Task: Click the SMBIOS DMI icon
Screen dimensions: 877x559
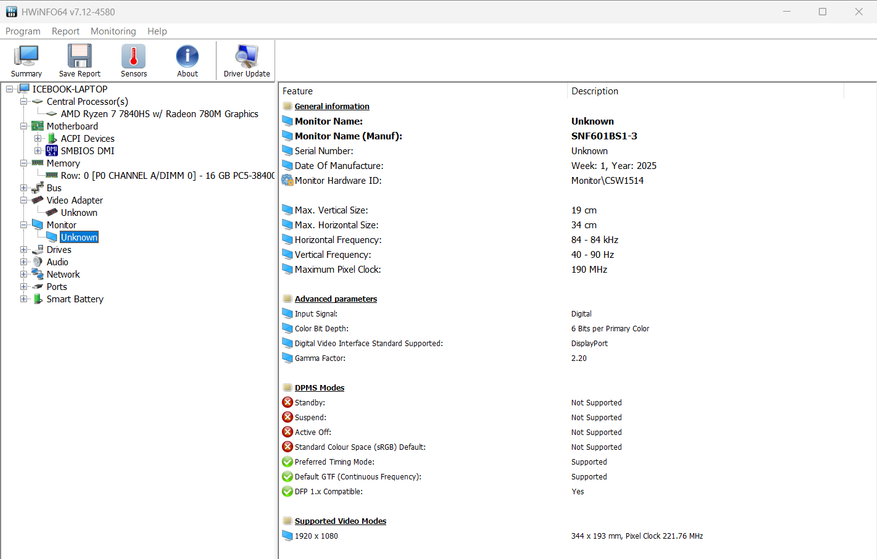Action: [52, 151]
